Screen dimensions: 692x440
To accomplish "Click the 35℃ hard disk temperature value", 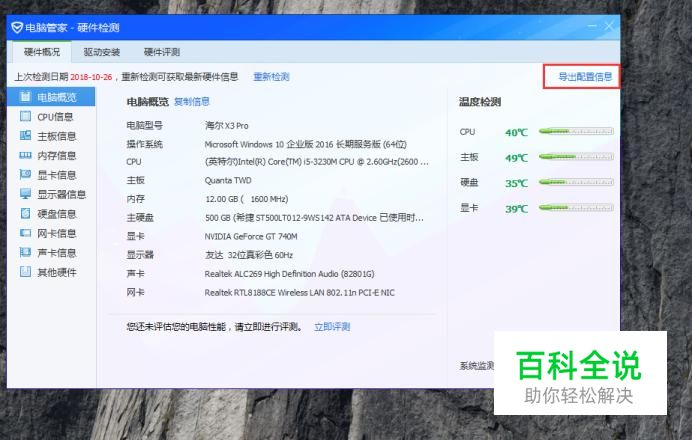I will click(x=516, y=183).
